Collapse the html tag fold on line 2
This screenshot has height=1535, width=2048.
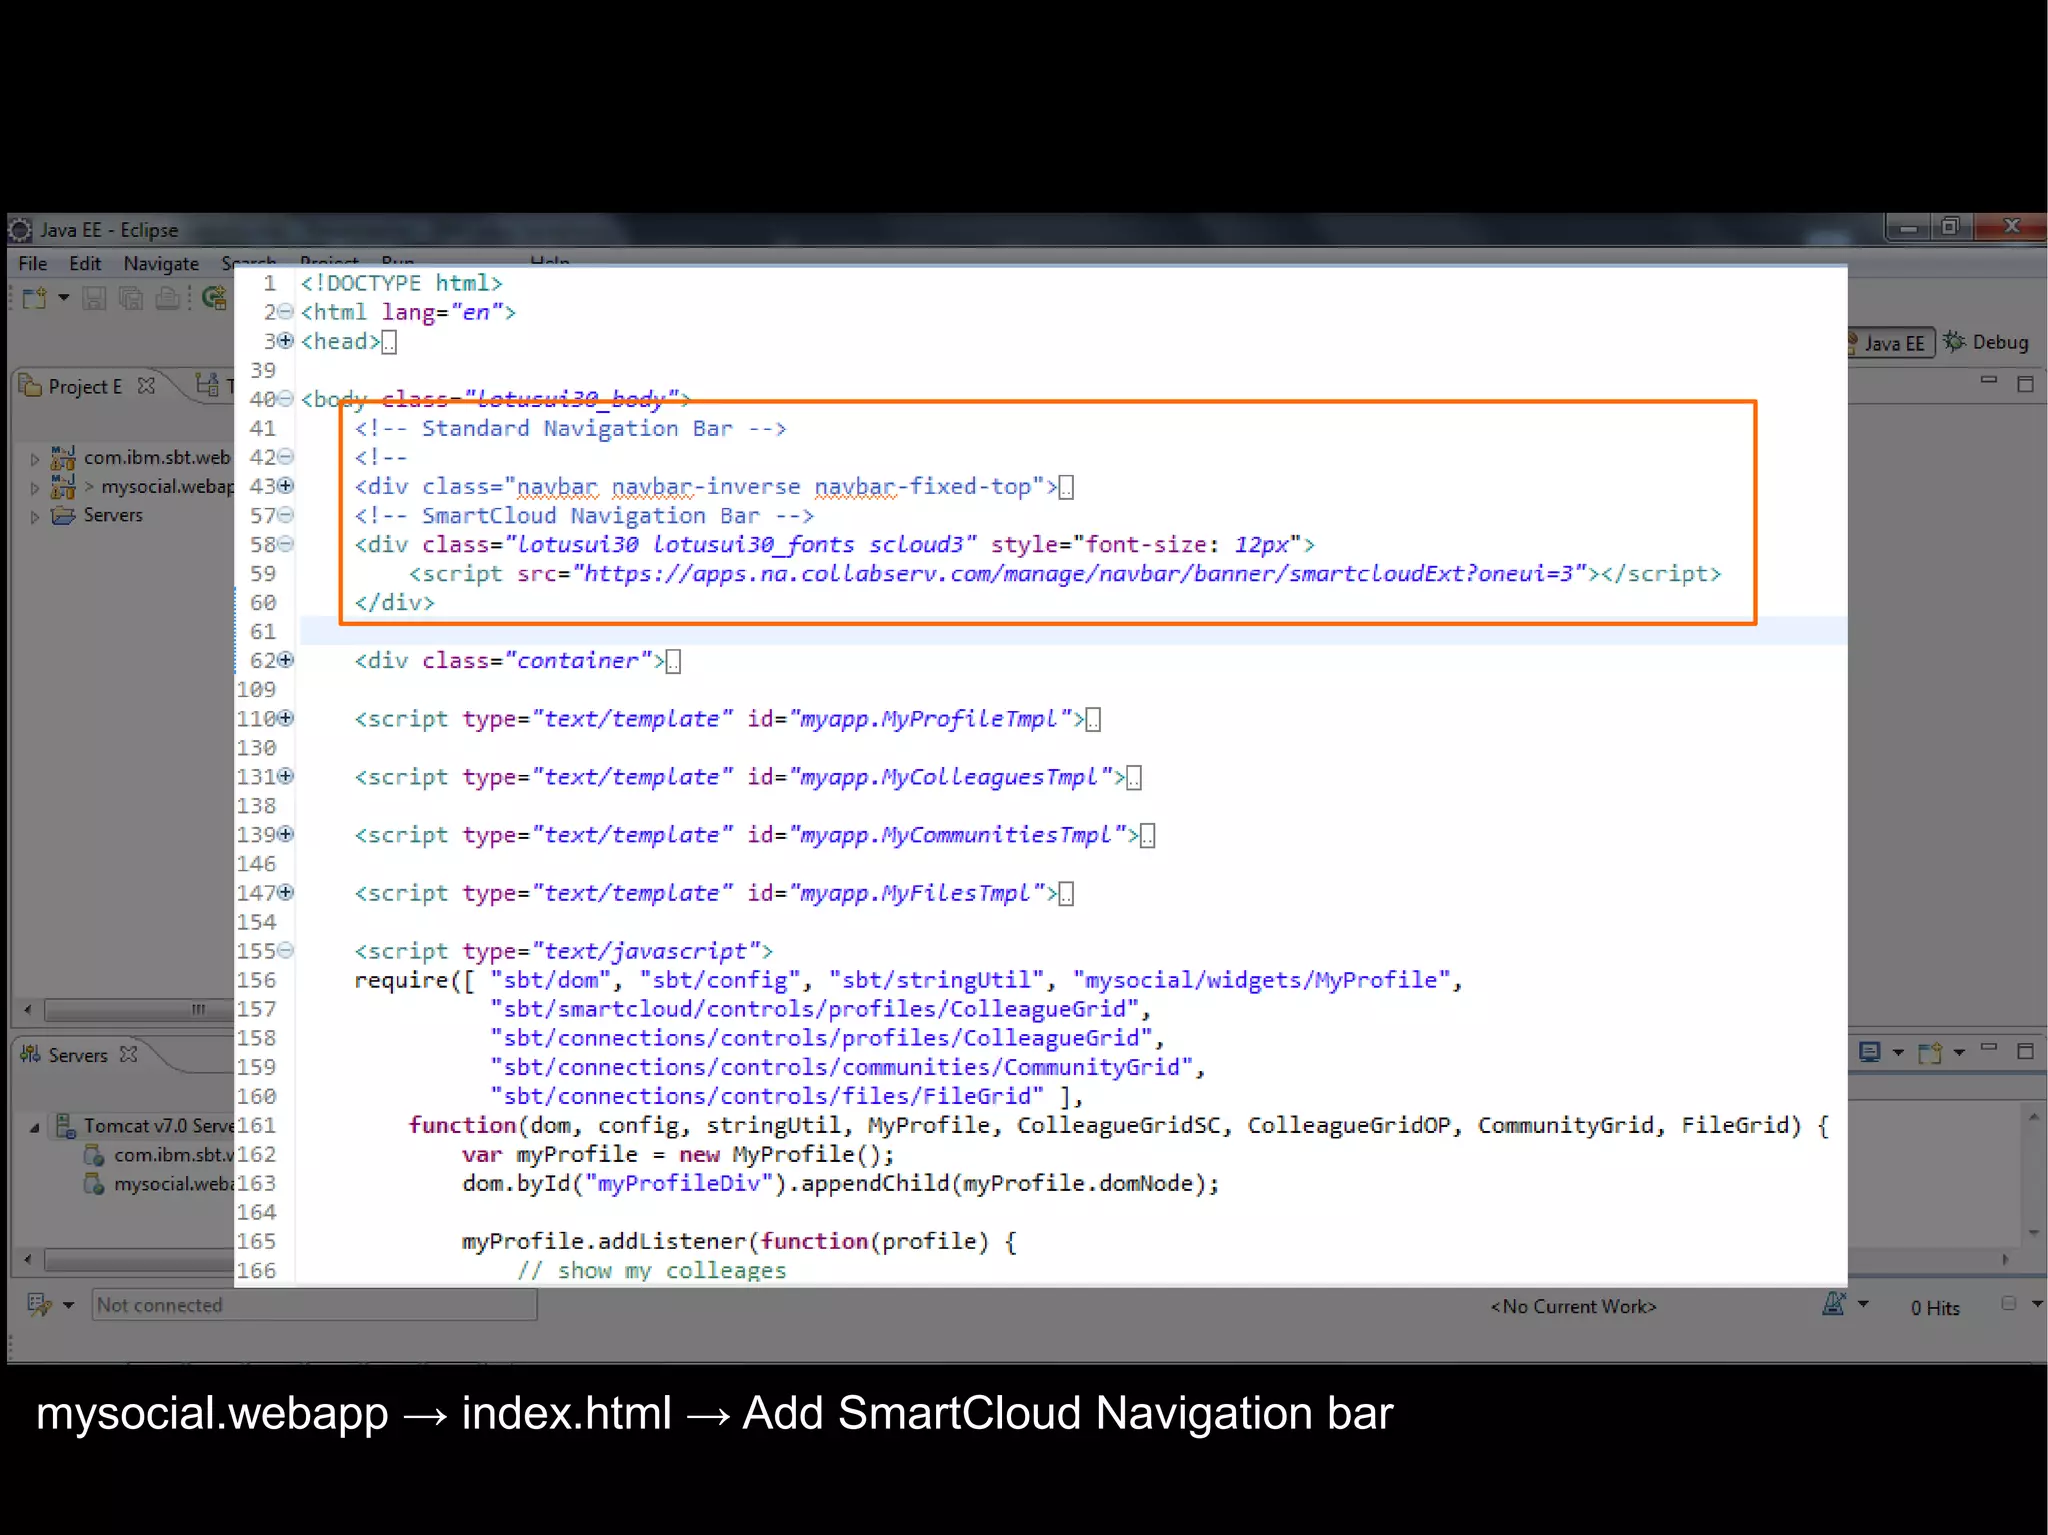286,312
